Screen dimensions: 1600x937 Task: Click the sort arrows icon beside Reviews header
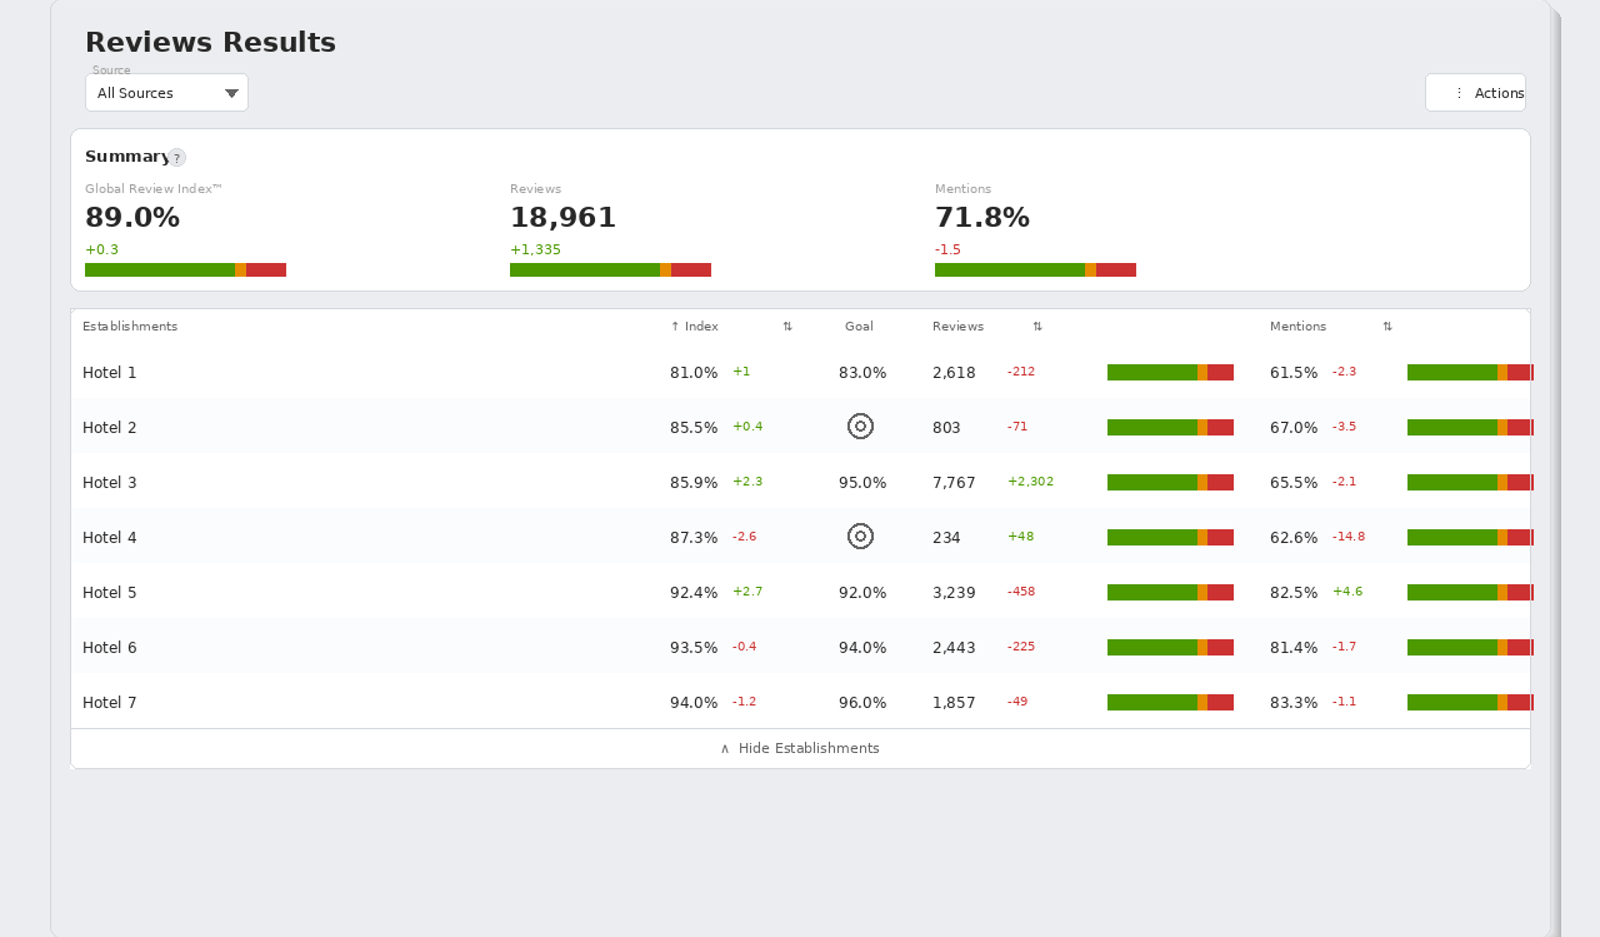(1037, 327)
